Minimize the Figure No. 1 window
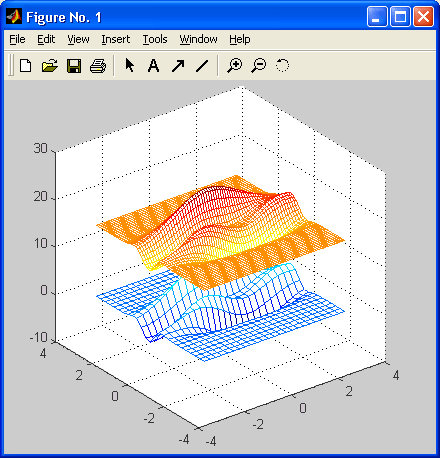 pos(377,16)
